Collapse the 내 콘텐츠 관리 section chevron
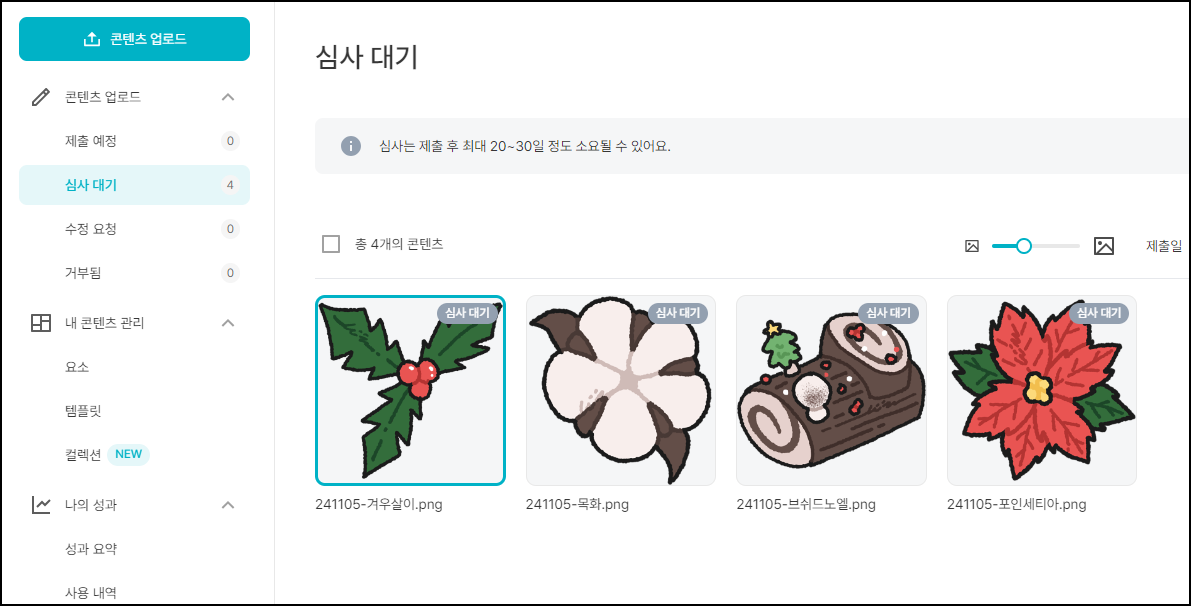Image resolution: width=1191 pixels, height=606 pixels. coord(227,323)
